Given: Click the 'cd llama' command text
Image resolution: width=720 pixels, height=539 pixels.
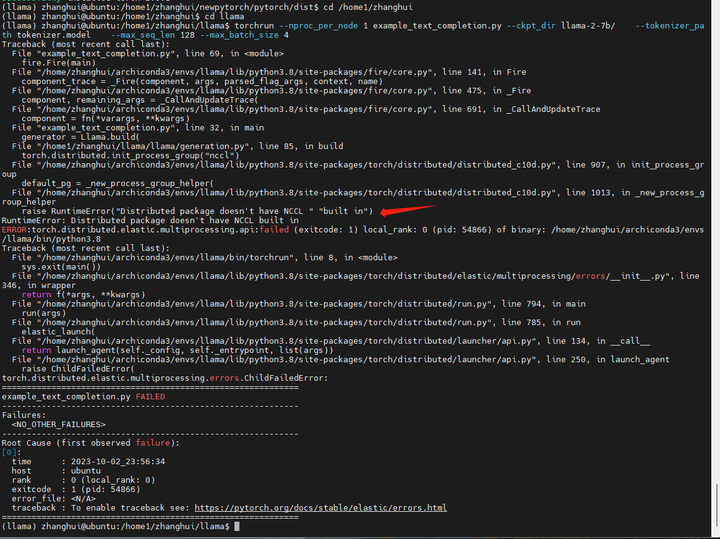Looking at the screenshot, I should (224, 17).
